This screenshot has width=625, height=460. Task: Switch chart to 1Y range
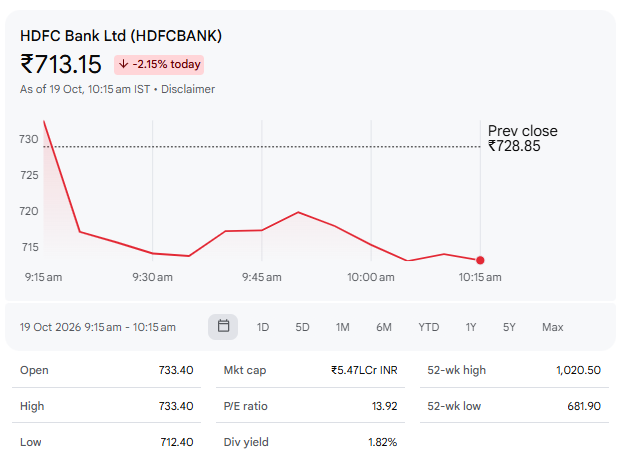(x=471, y=327)
